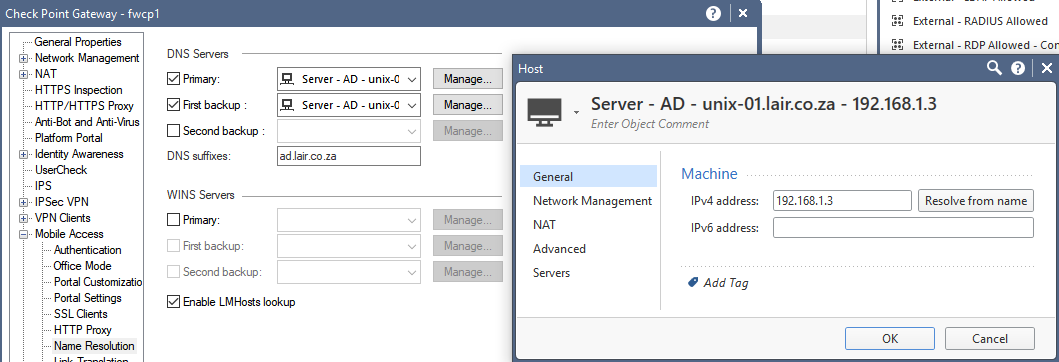Select Authentication under Mobile Access

[x=88, y=250]
